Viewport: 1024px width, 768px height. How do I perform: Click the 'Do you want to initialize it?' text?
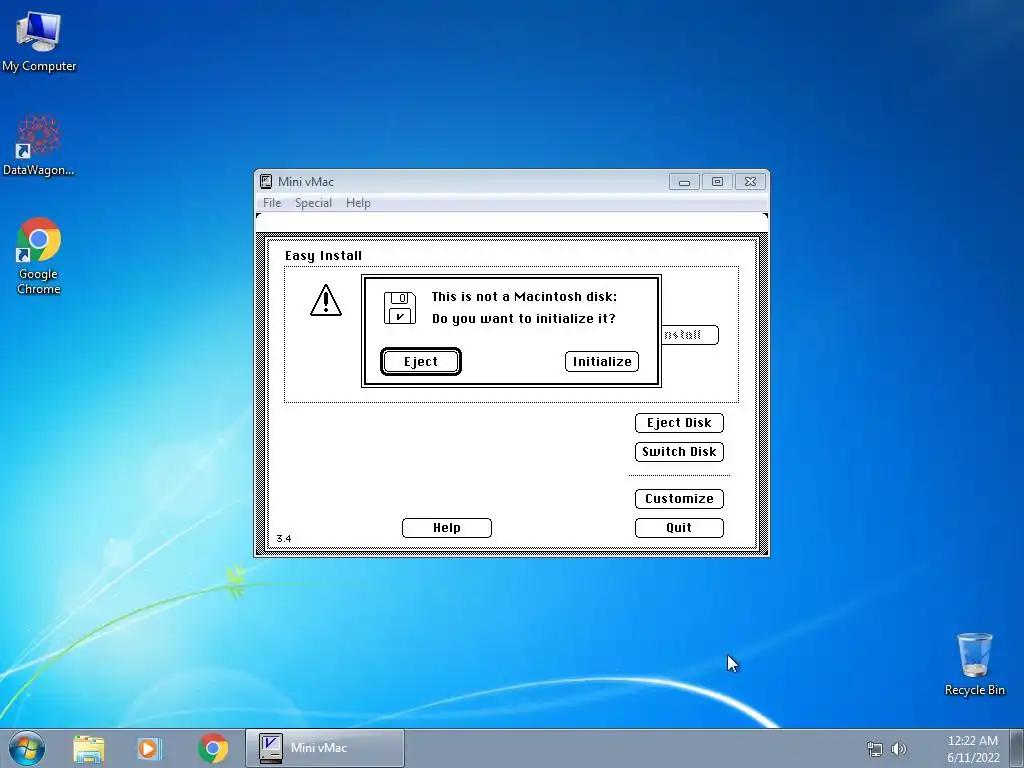[524, 319]
